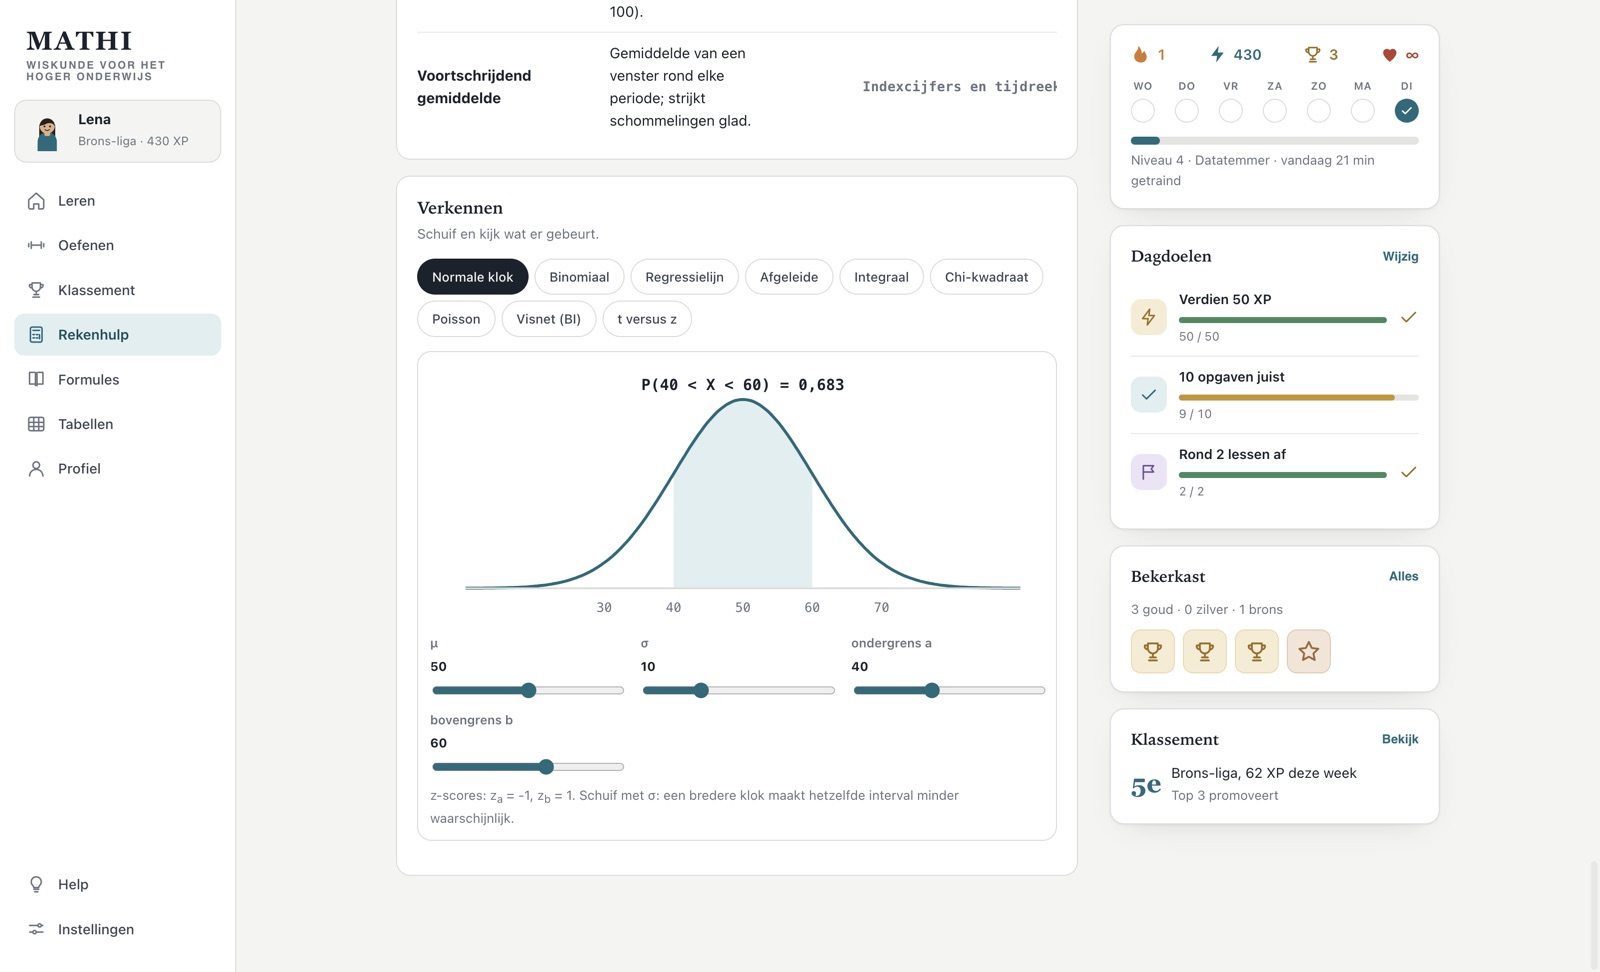Screen dimensions: 1600x972
Task: Choose the t versus z tab
Action: tap(647, 319)
